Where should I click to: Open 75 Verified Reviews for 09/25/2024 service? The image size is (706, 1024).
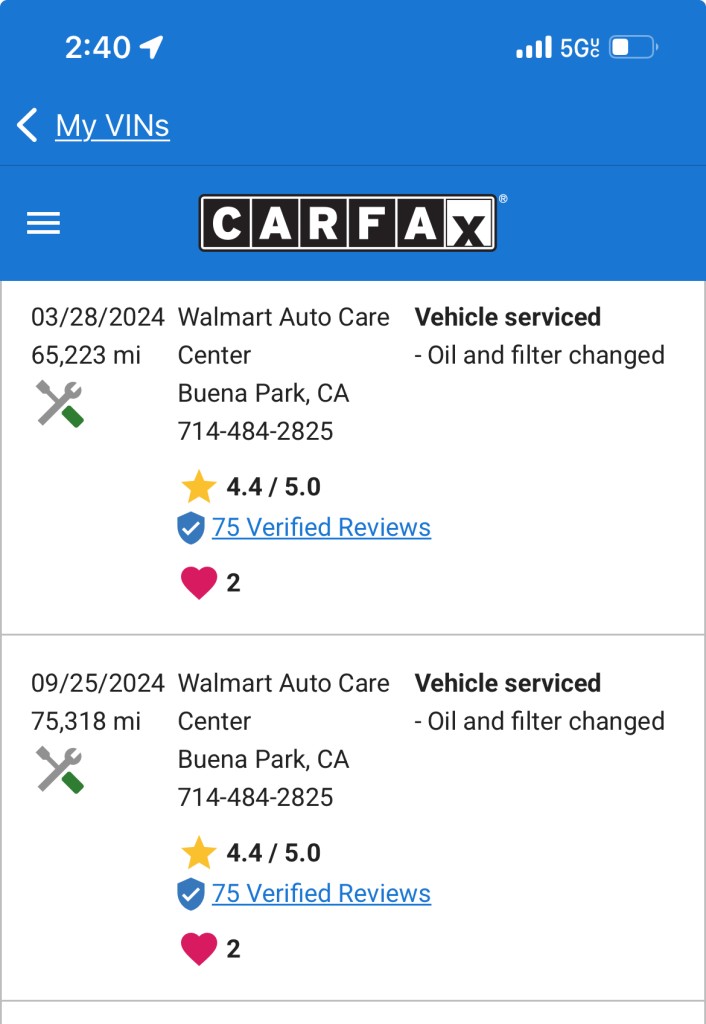[321, 893]
